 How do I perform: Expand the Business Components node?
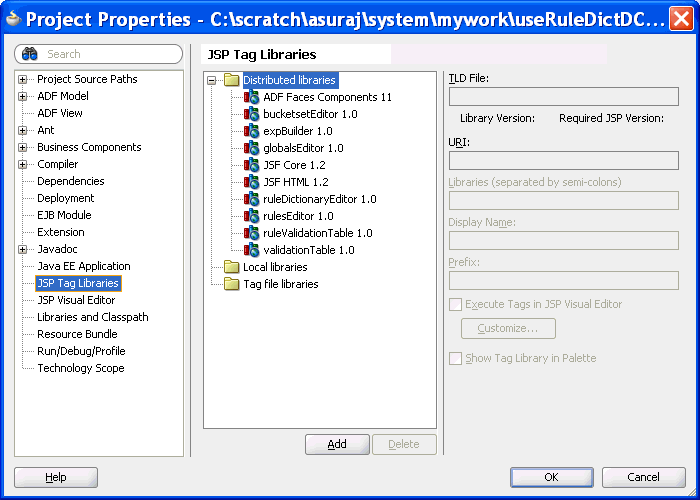(22, 147)
